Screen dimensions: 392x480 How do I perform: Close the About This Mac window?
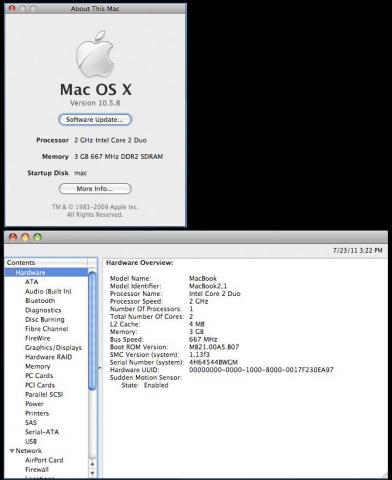tap(12, 8)
